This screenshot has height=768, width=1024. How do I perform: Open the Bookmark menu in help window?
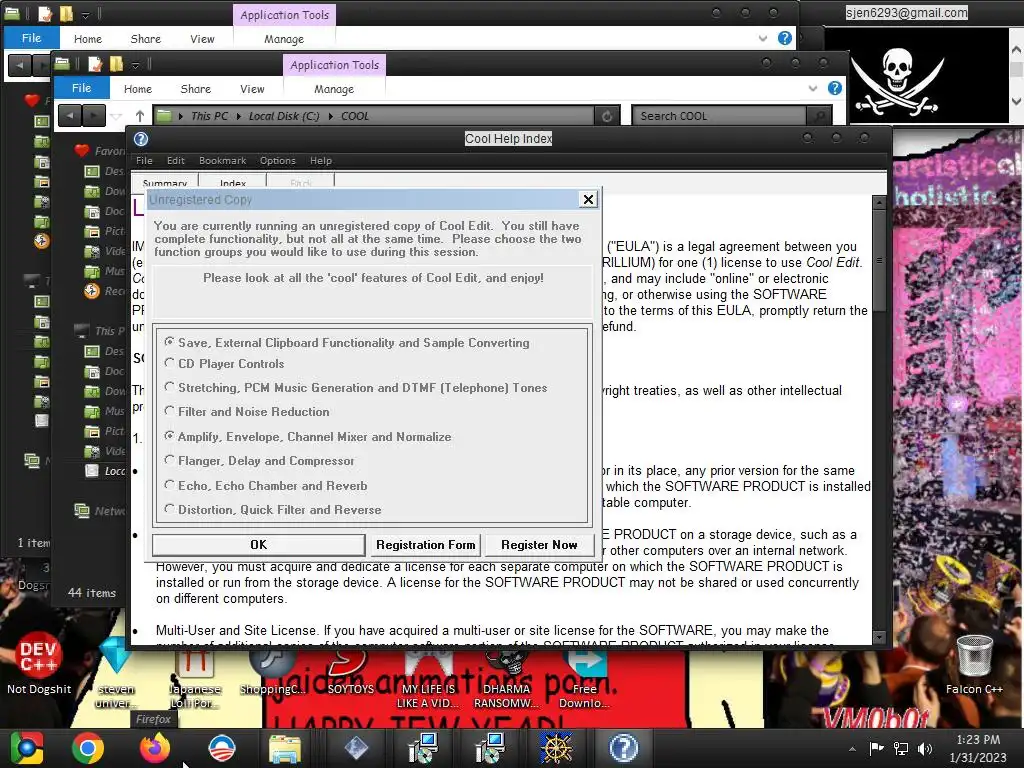(223, 161)
